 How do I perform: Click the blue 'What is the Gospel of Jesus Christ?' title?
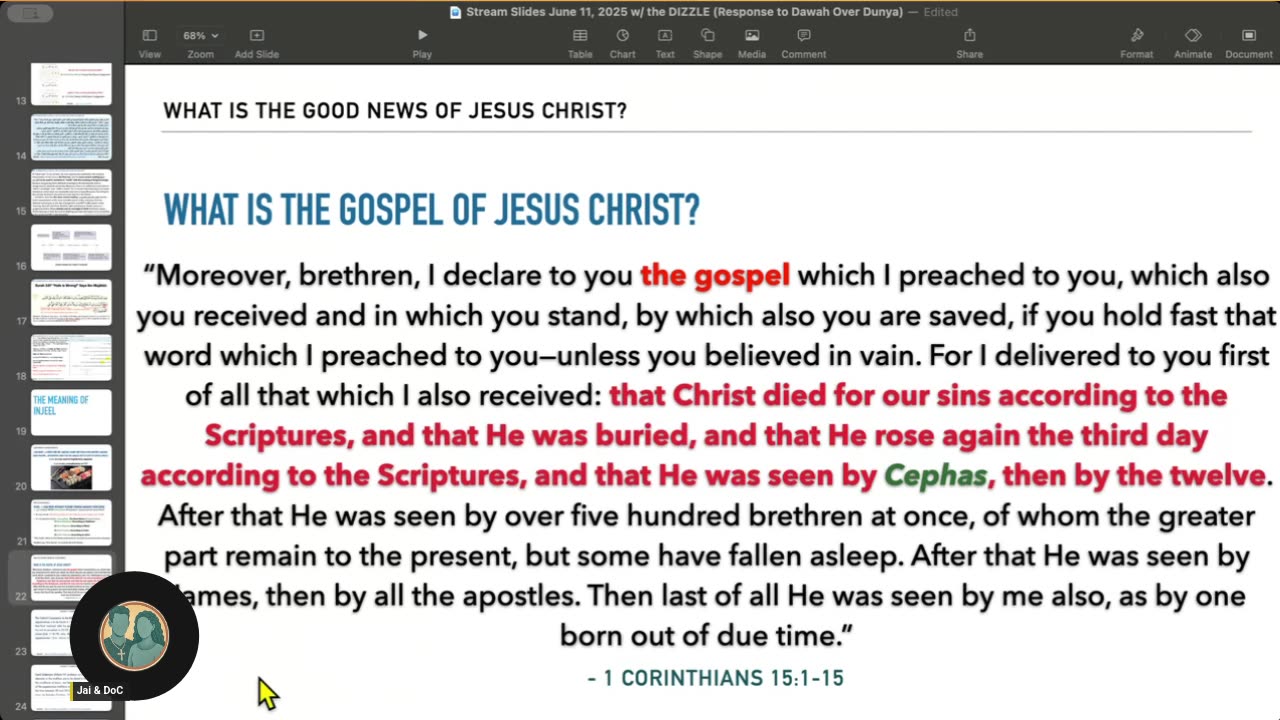(432, 210)
